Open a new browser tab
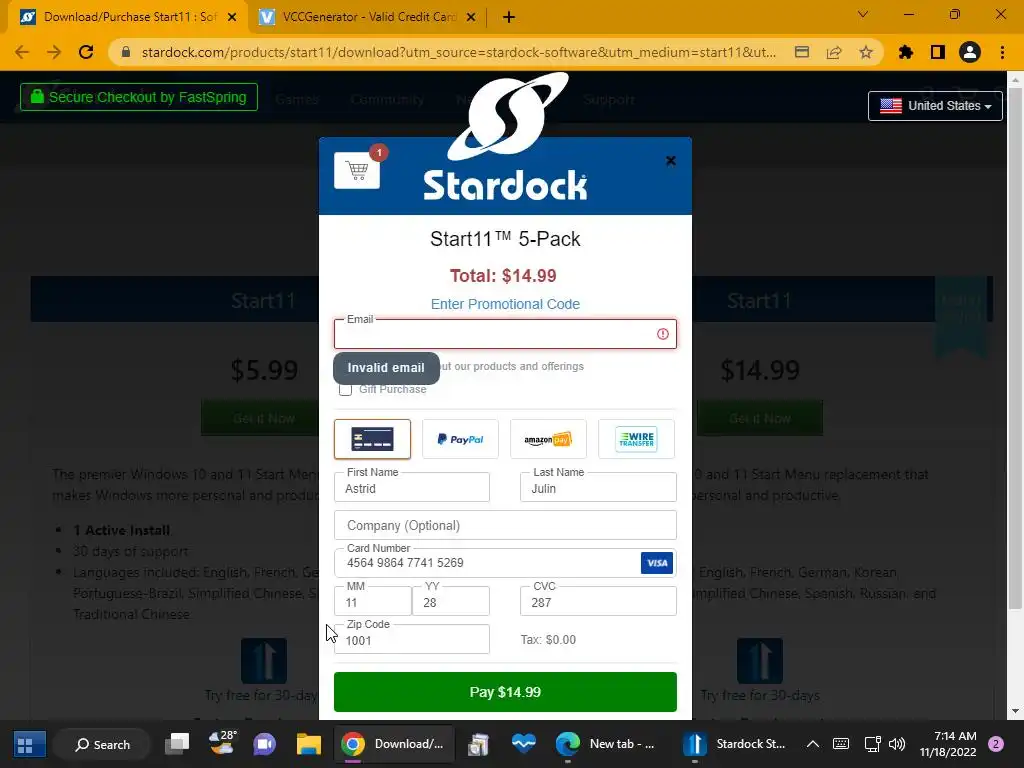1024x768 pixels. pyautogui.click(x=509, y=18)
